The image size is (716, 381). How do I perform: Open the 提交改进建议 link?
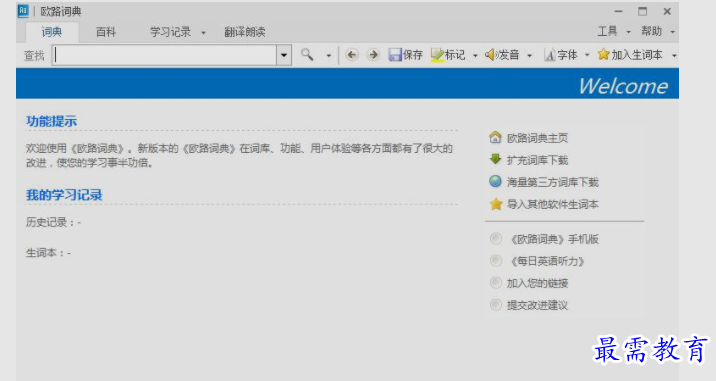point(537,305)
